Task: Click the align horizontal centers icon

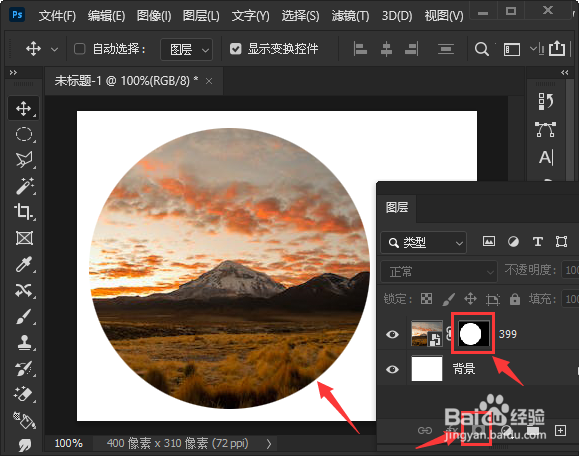Action: [386, 49]
